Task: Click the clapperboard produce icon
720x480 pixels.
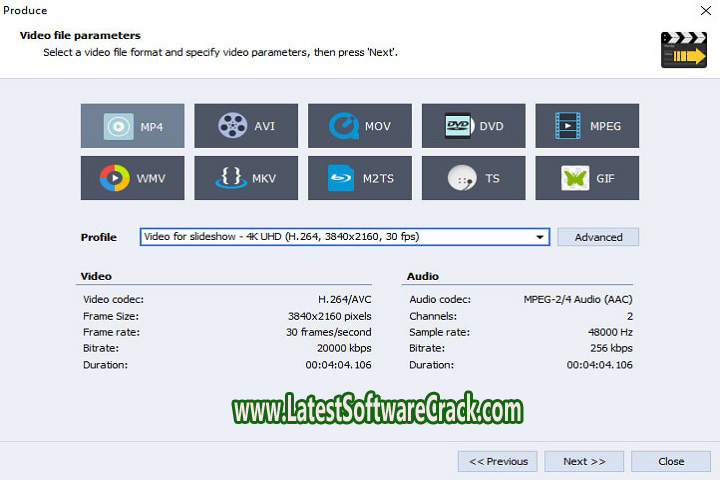Action: [x=684, y=49]
